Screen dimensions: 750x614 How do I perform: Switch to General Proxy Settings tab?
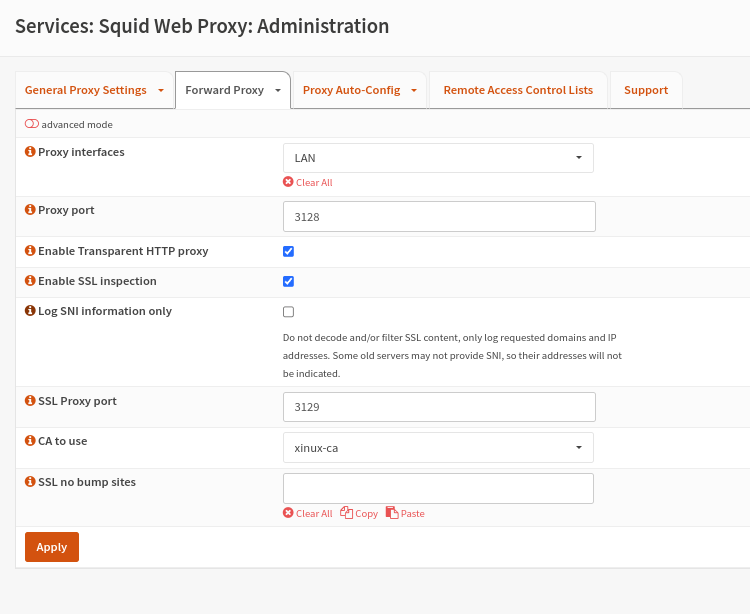pyautogui.click(x=86, y=90)
